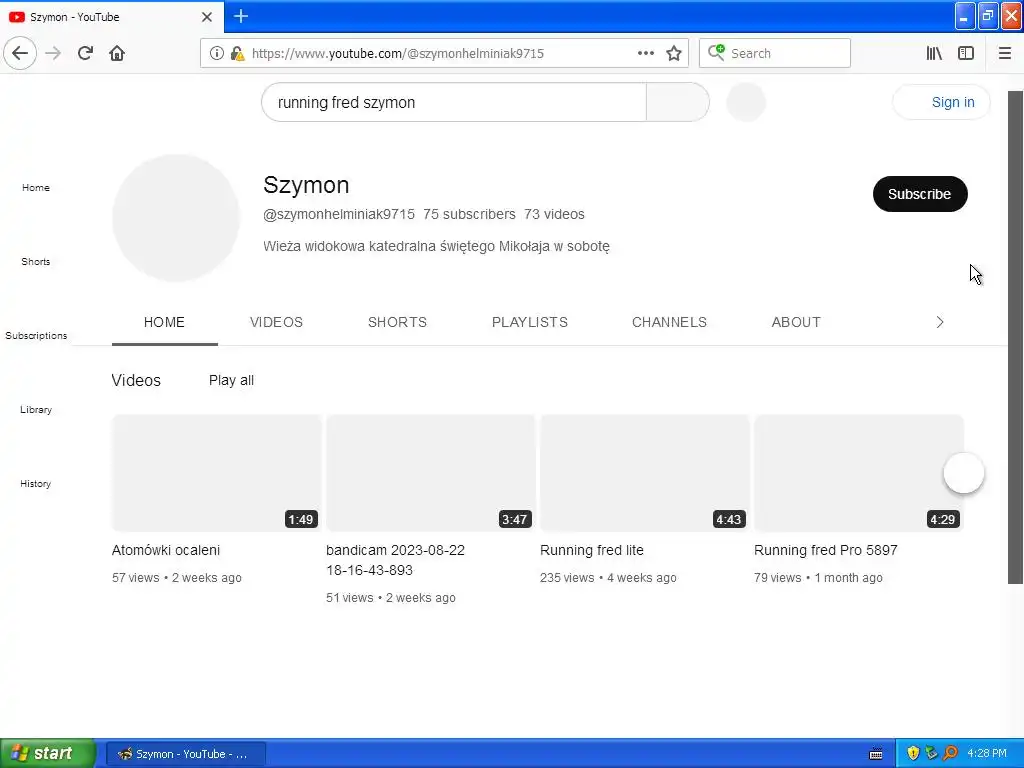The height and width of the screenshot is (768, 1024).
Task: Open Shorts in YouTube sidebar
Action: click(x=36, y=261)
